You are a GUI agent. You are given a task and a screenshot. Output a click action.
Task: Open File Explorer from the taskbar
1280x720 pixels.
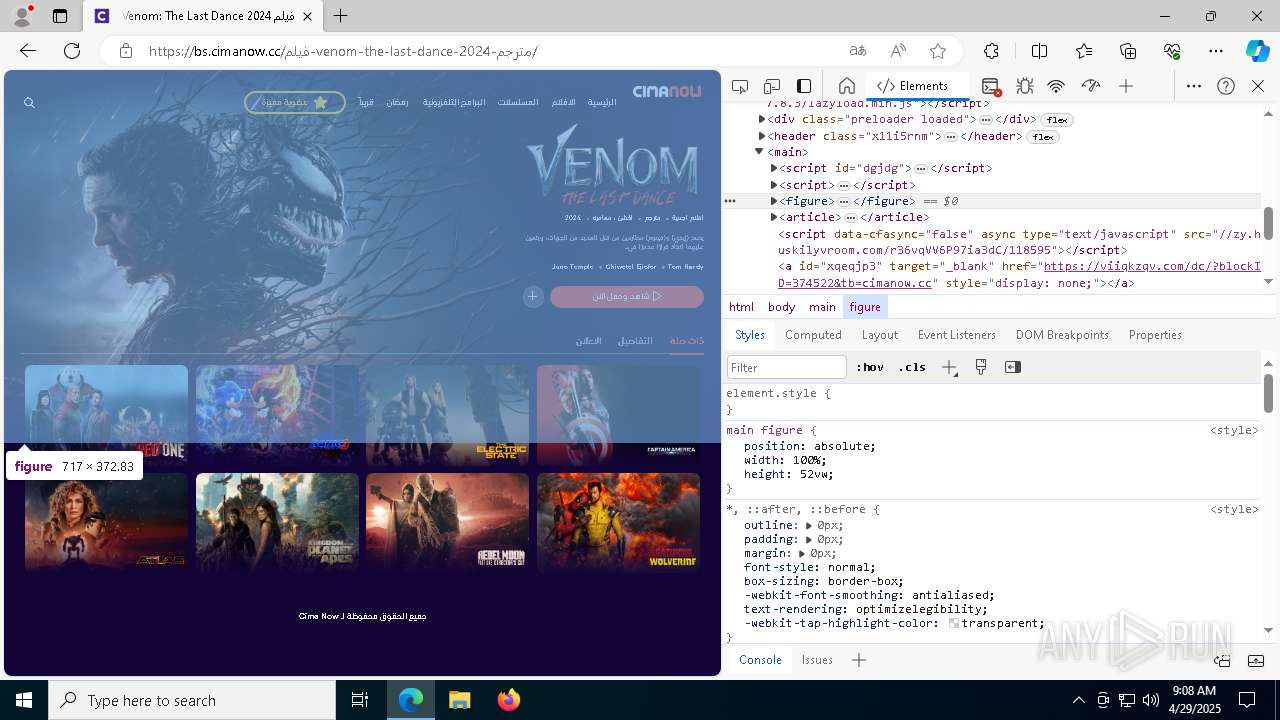[460, 700]
